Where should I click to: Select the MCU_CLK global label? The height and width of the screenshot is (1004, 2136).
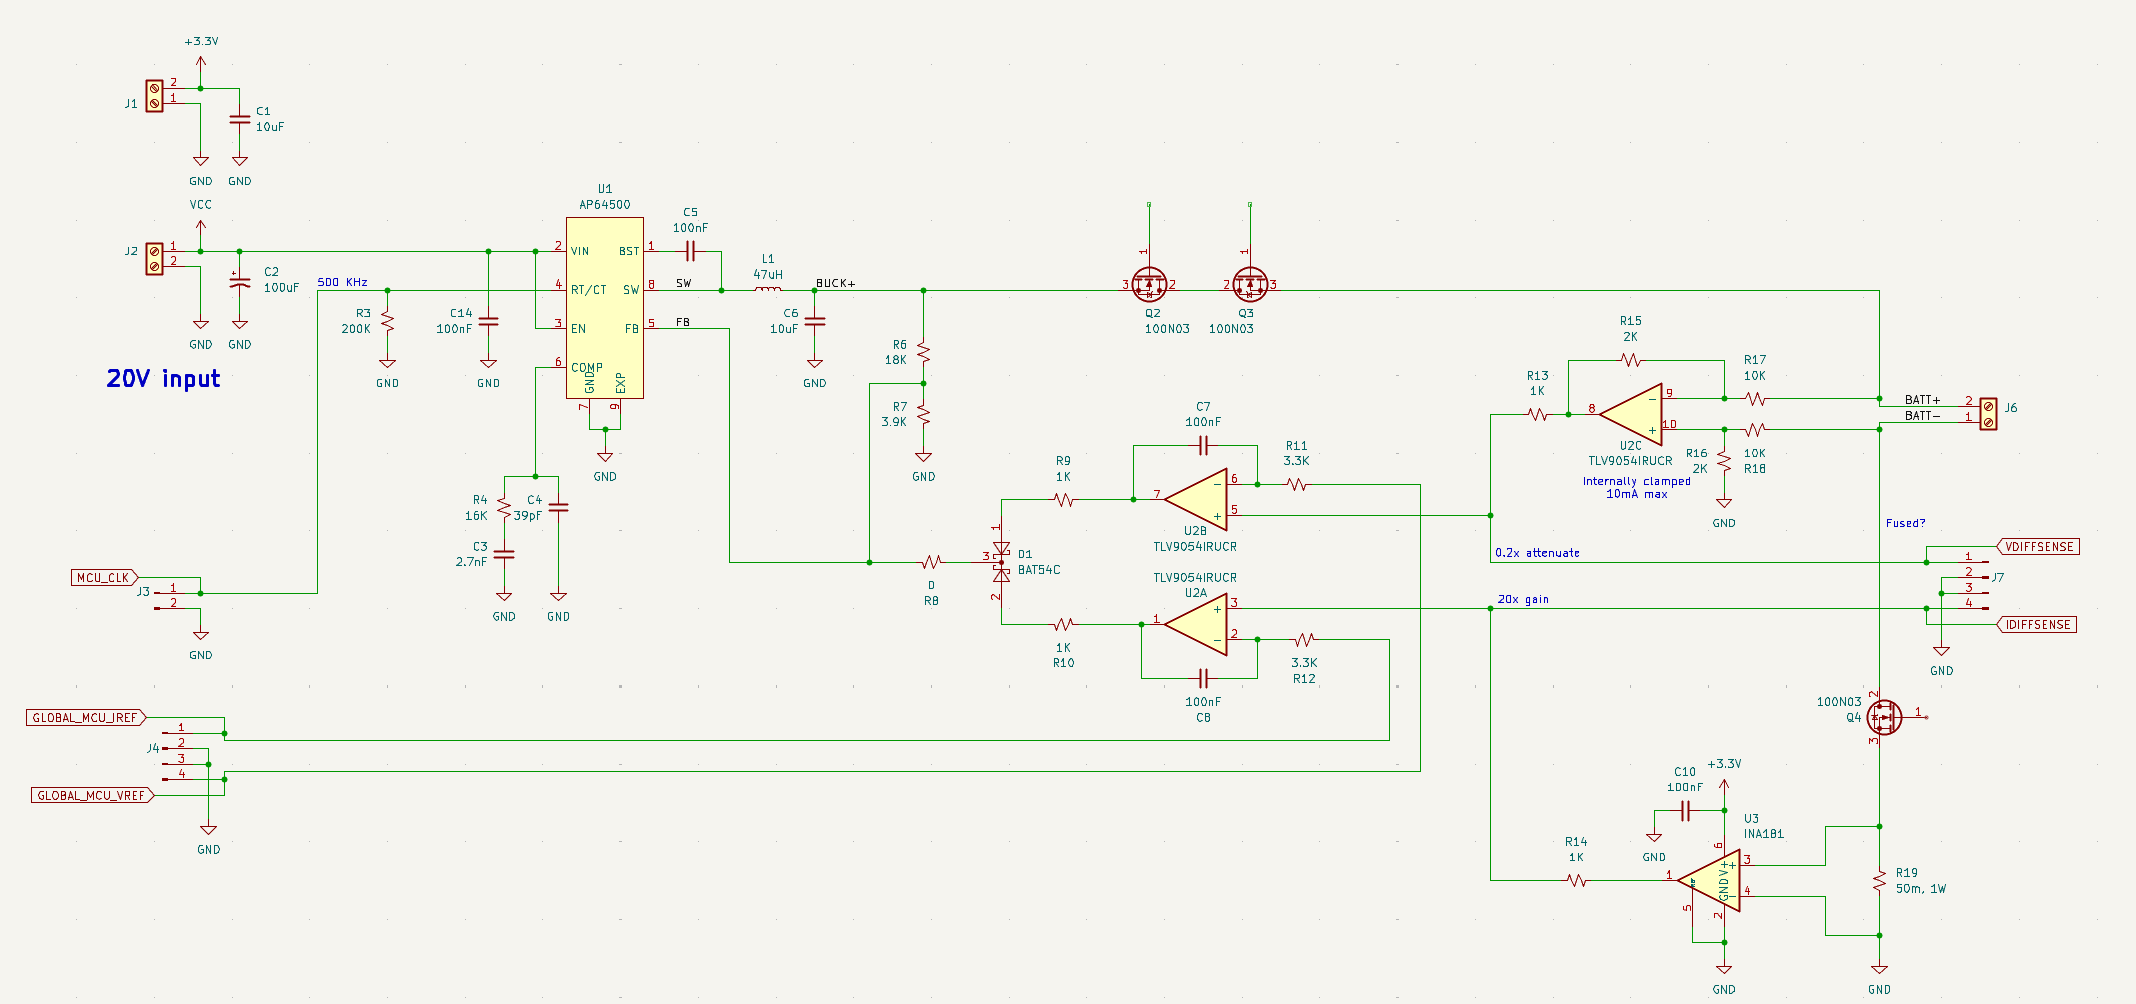coord(104,578)
